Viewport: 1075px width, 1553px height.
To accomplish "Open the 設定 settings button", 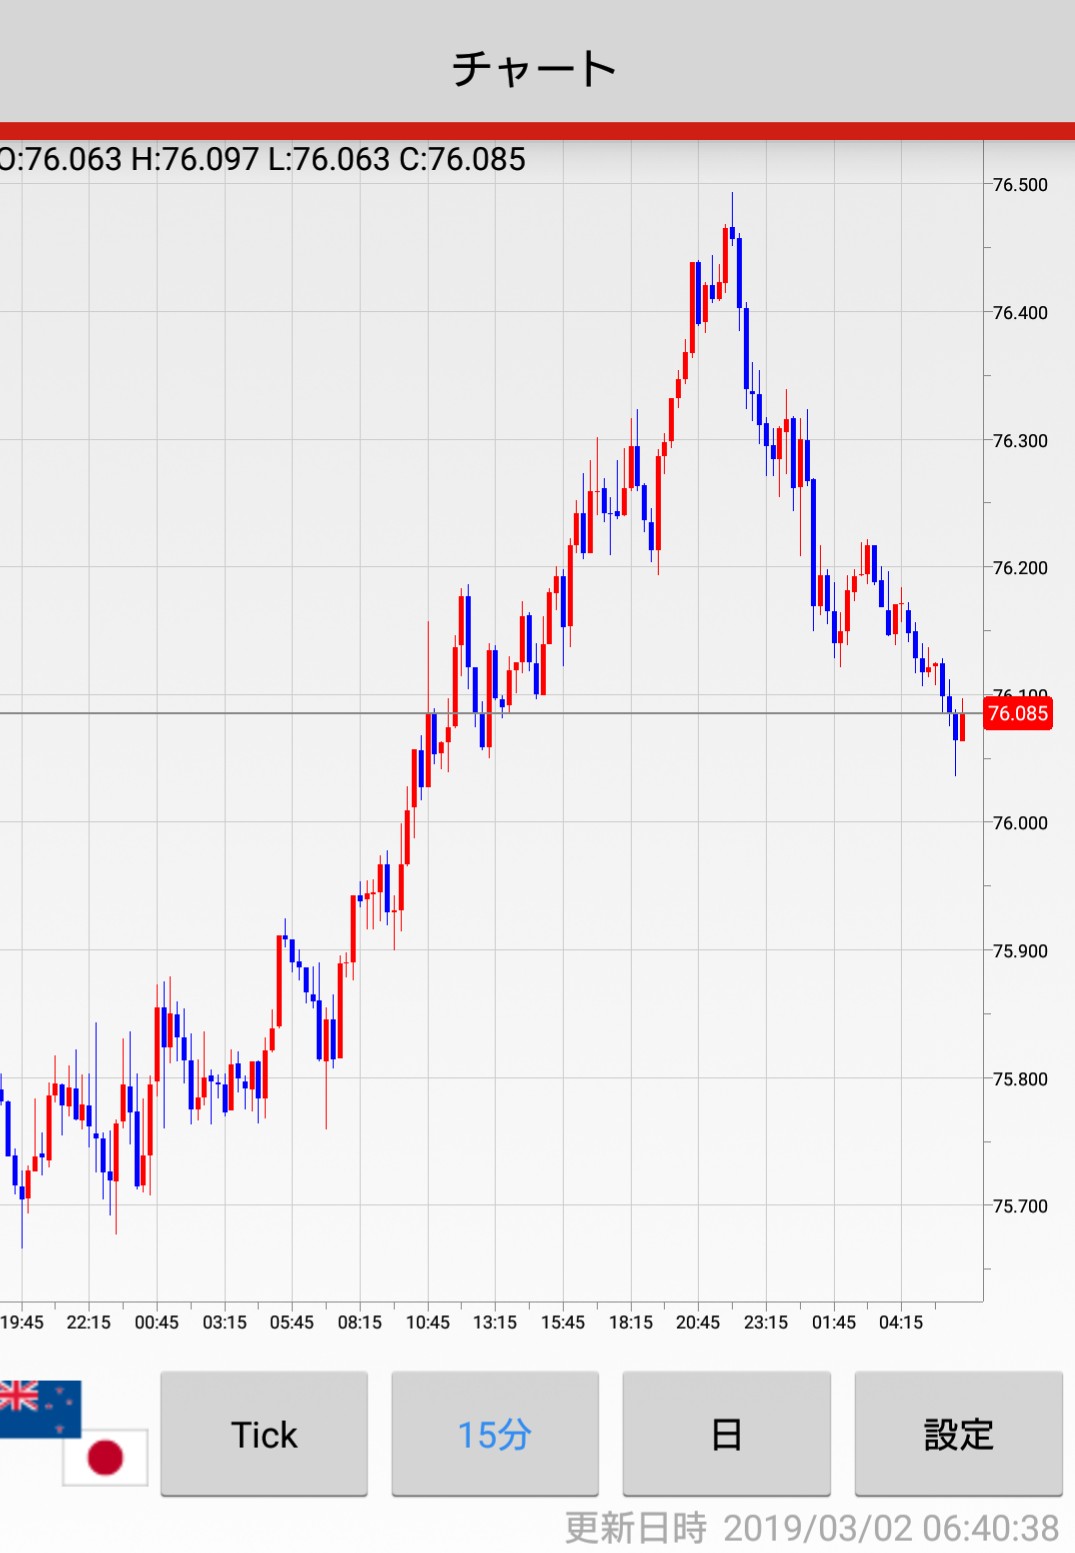I will tap(958, 1433).
